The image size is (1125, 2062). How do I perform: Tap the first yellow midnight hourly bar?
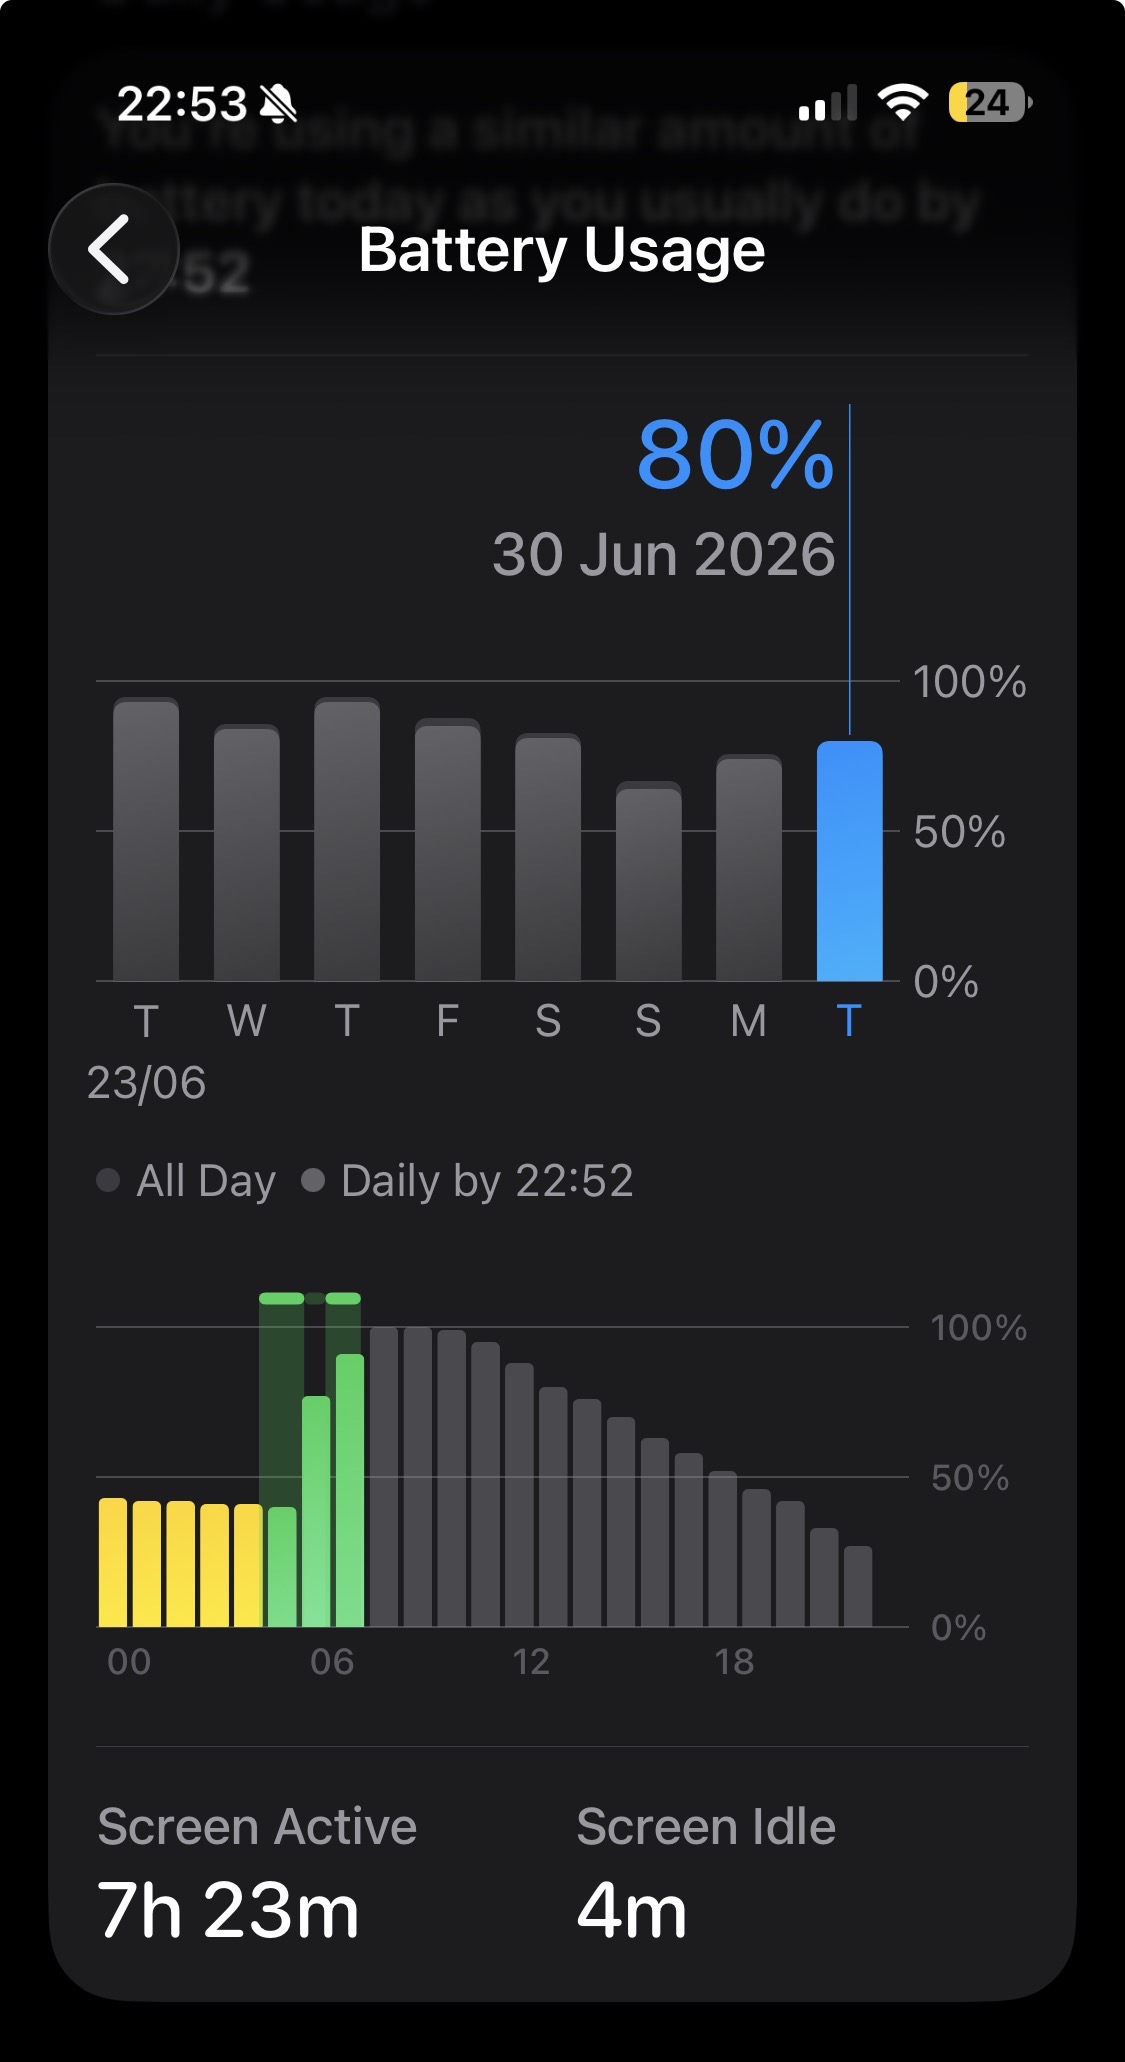[x=113, y=1562]
